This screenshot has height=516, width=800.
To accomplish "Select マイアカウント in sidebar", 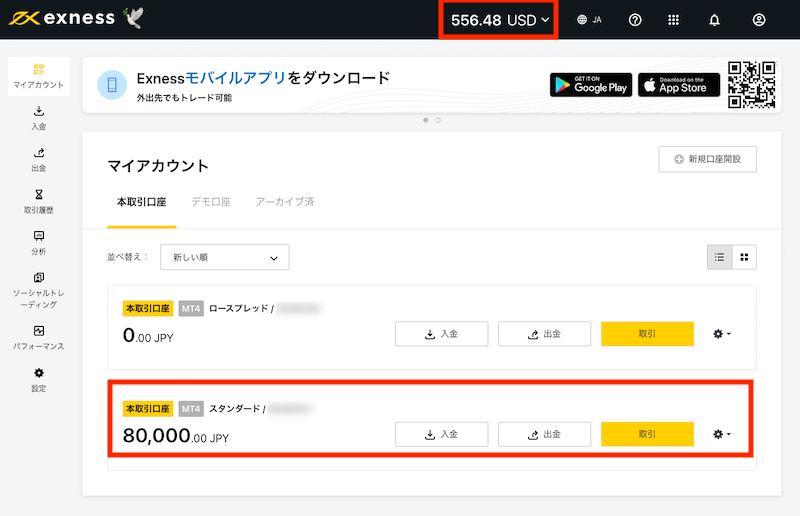I will 39,77.
